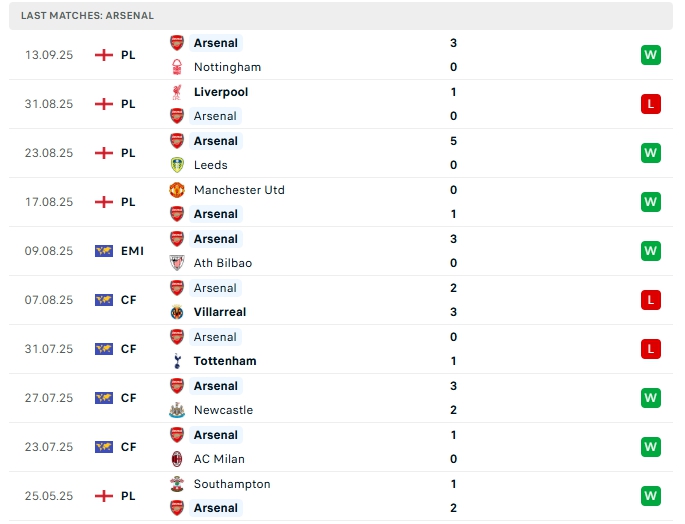Viewport: 685px width, 524px height.
Task: Open the Tottenham team link
Action: pyautogui.click(x=225, y=361)
